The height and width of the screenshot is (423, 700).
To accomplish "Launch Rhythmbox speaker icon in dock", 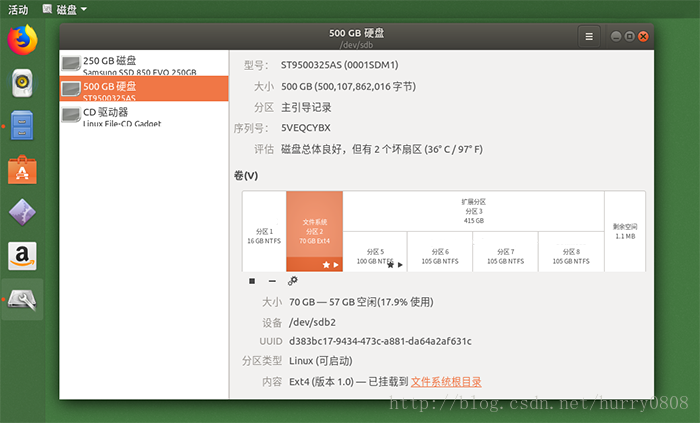I will 22,83.
